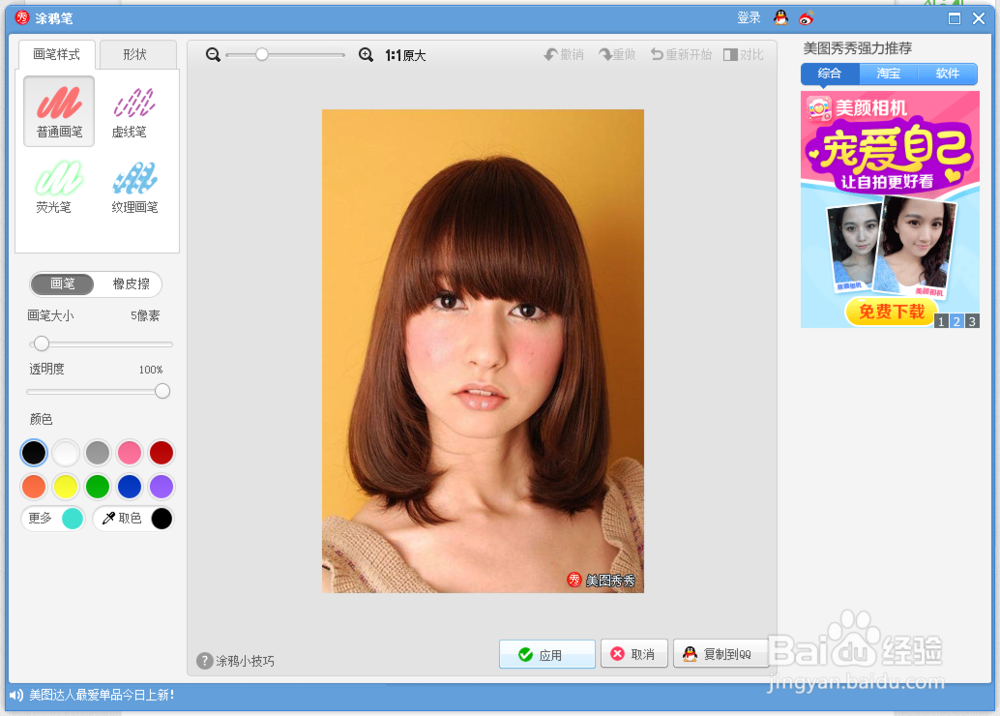Click the speaker announcement icon in status bar

[16, 695]
